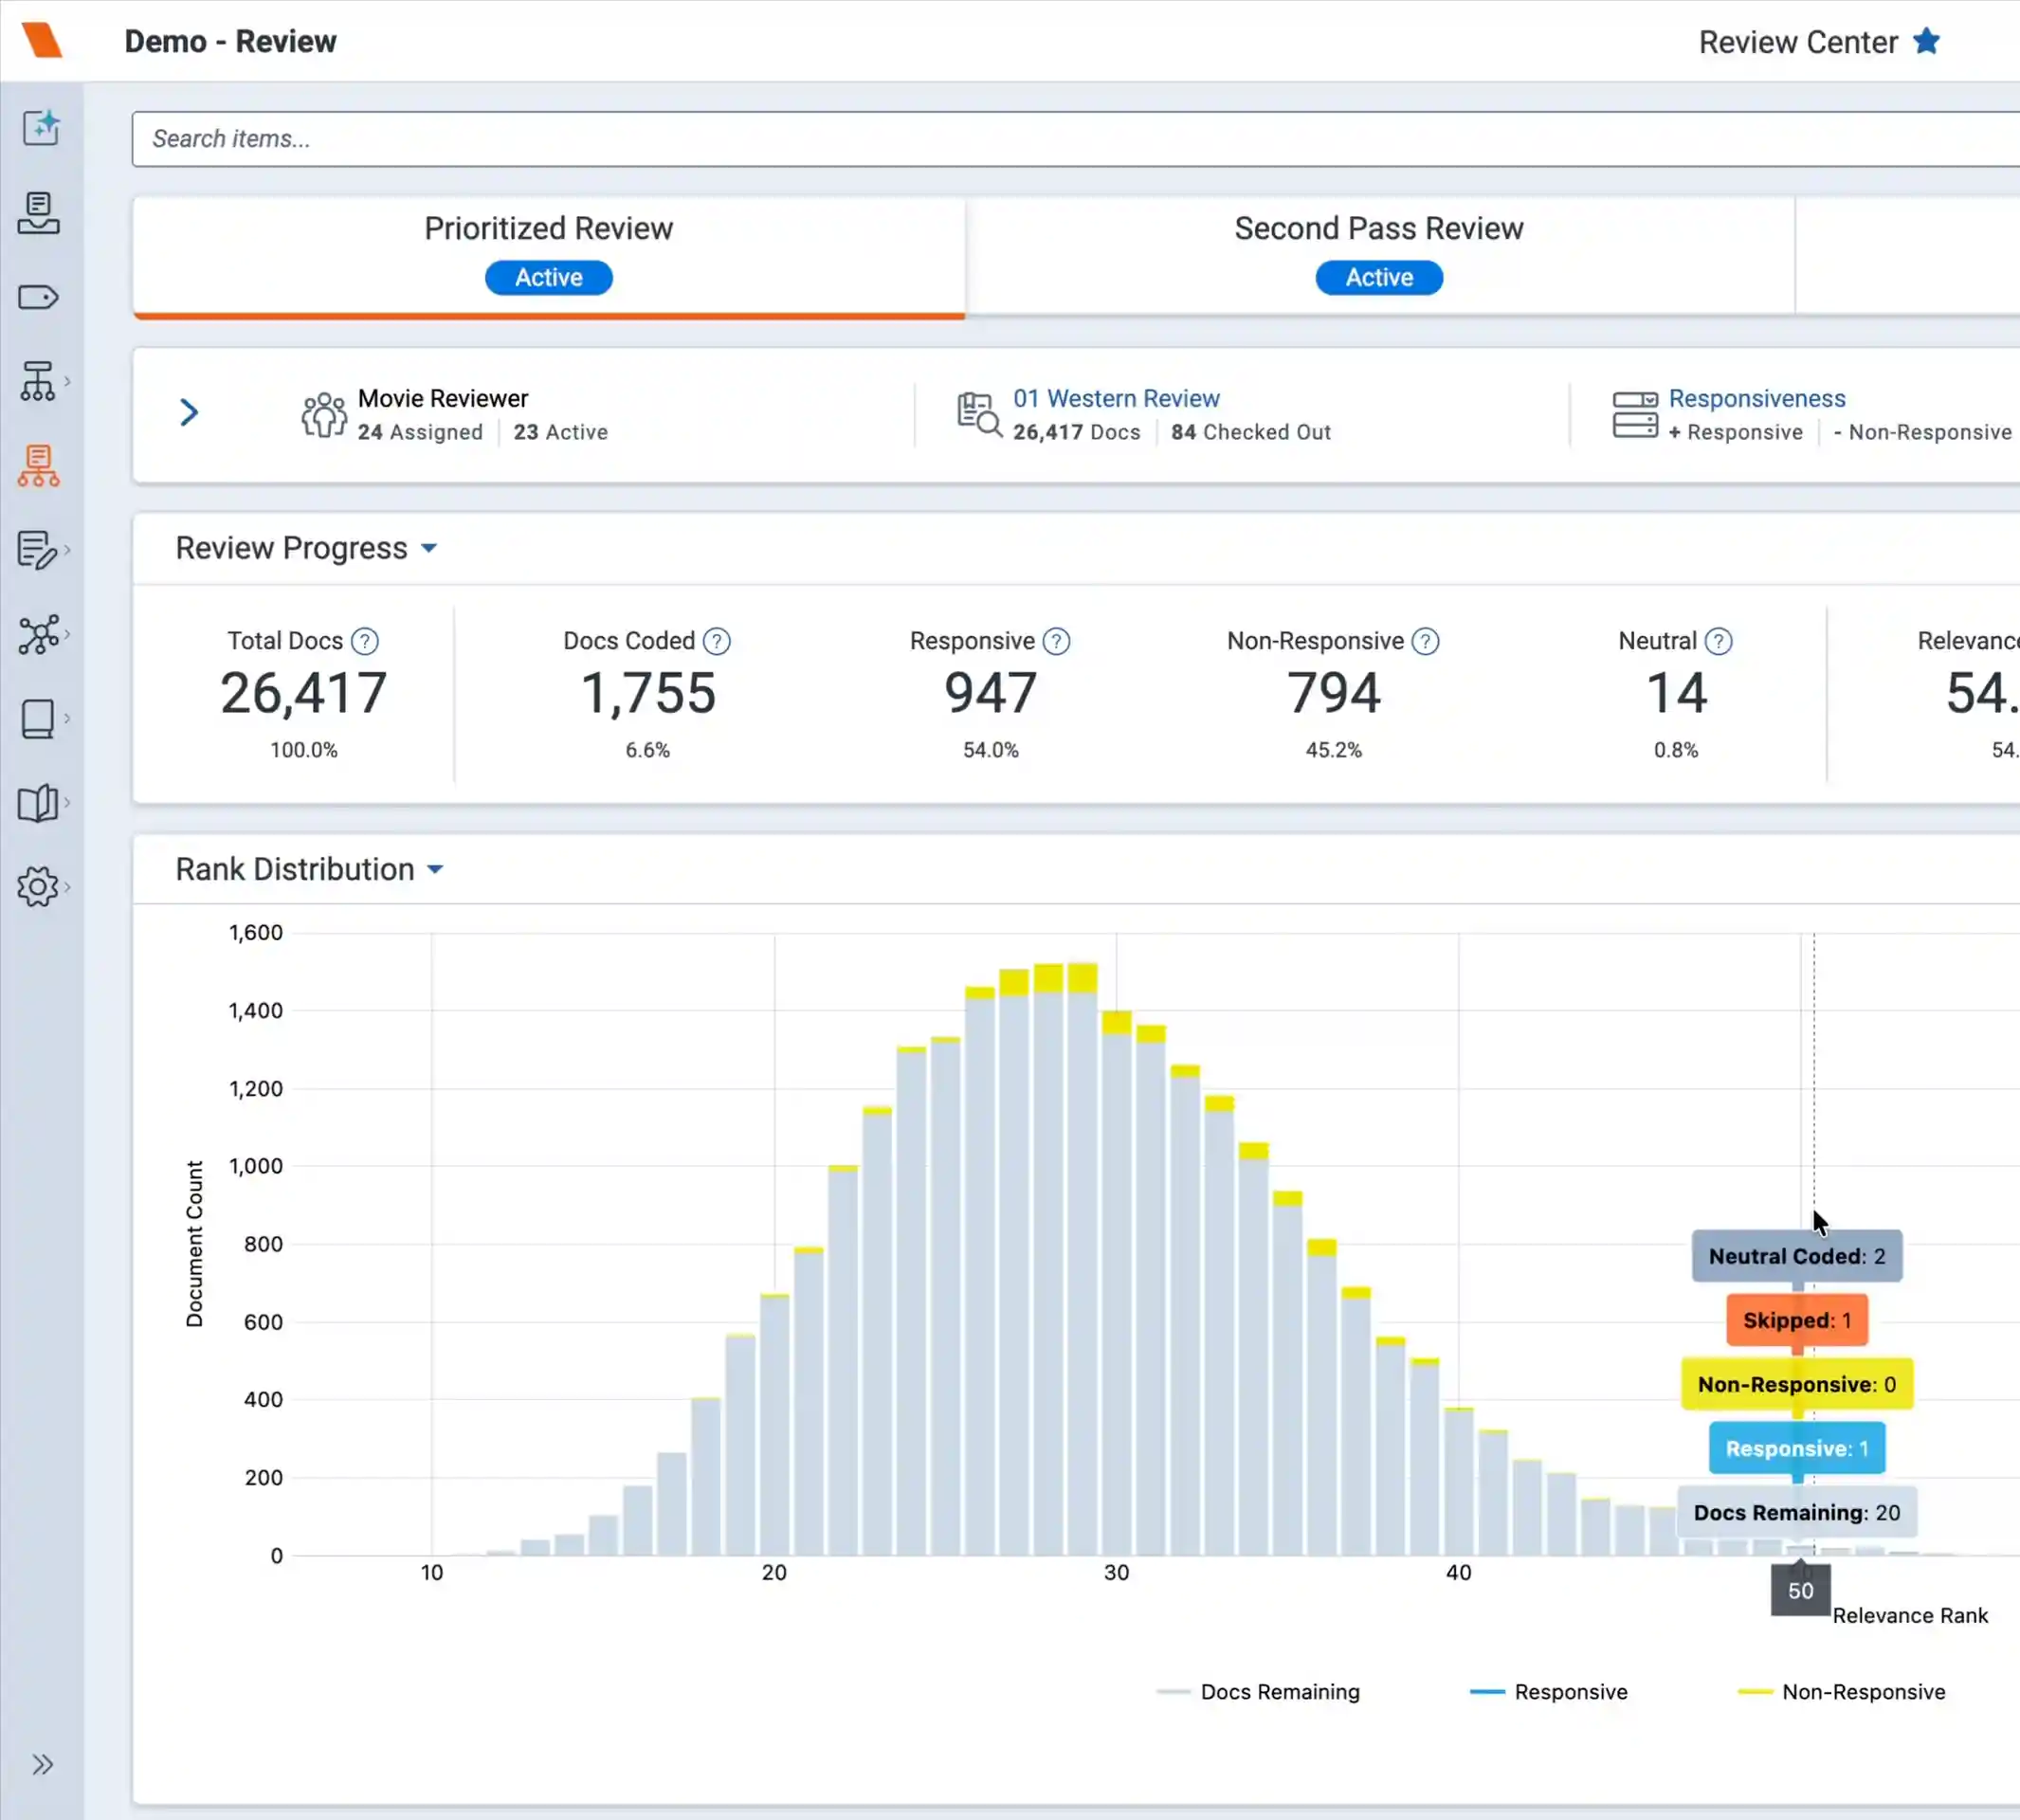This screenshot has height=1820, width=2020.
Task: Click in the Search items field
Action: click(x=1075, y=139)
